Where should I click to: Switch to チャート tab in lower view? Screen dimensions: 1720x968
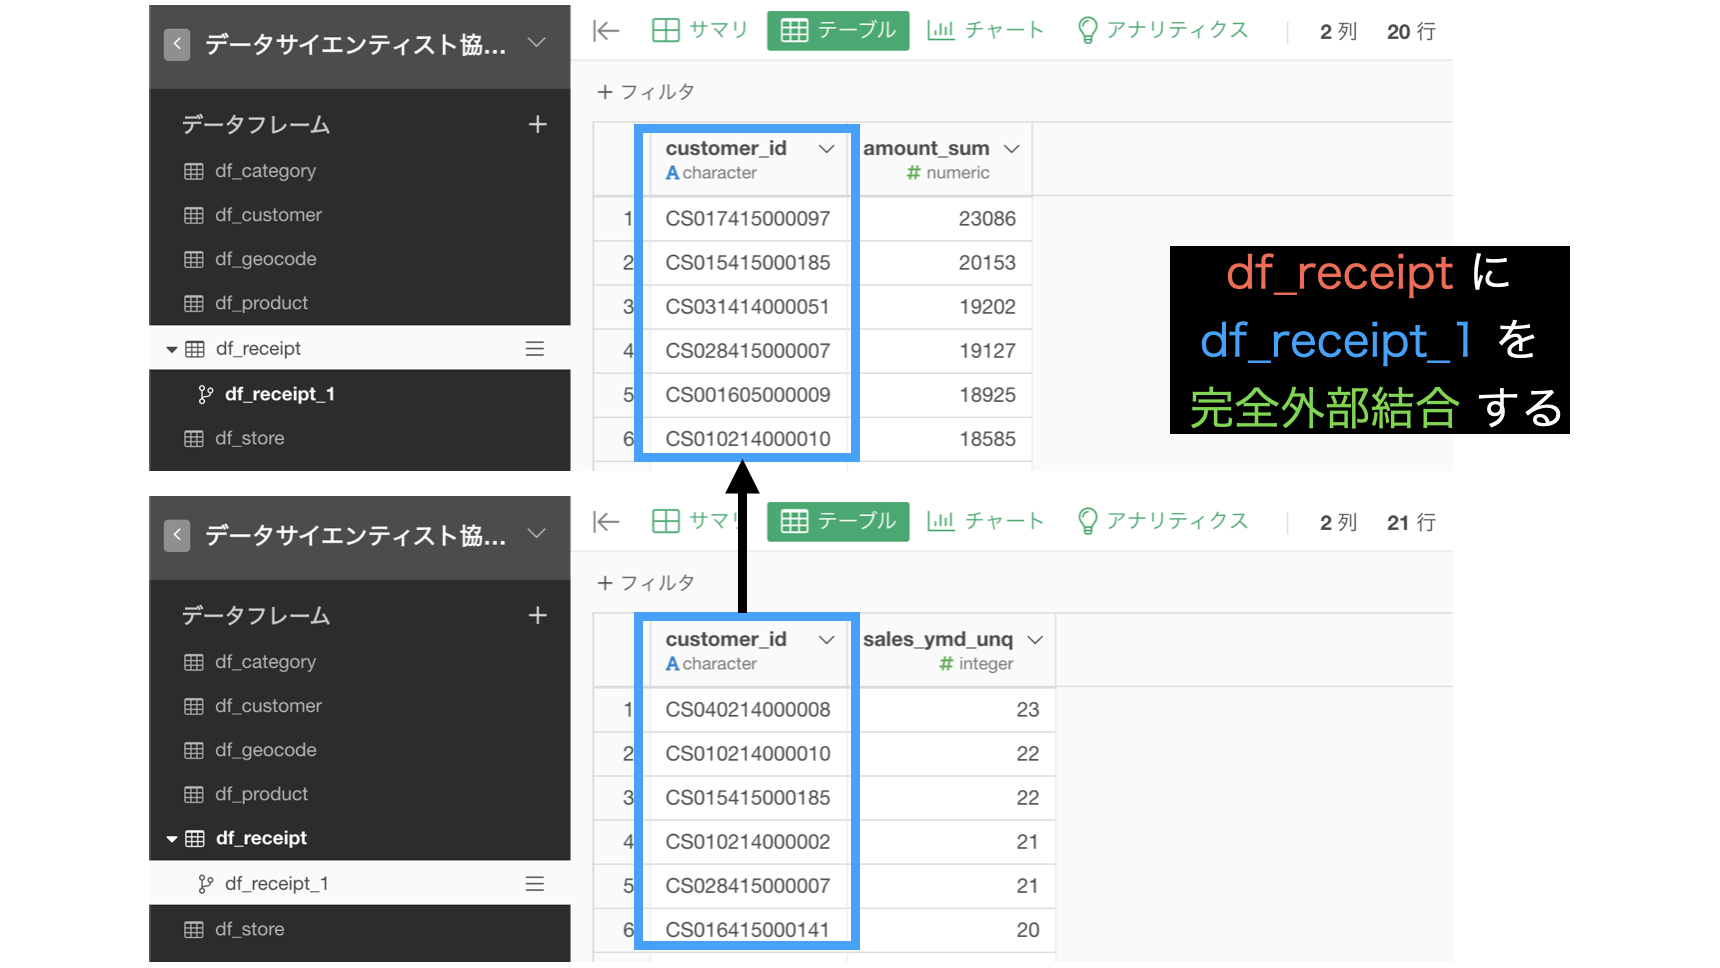tap(986, 521)
